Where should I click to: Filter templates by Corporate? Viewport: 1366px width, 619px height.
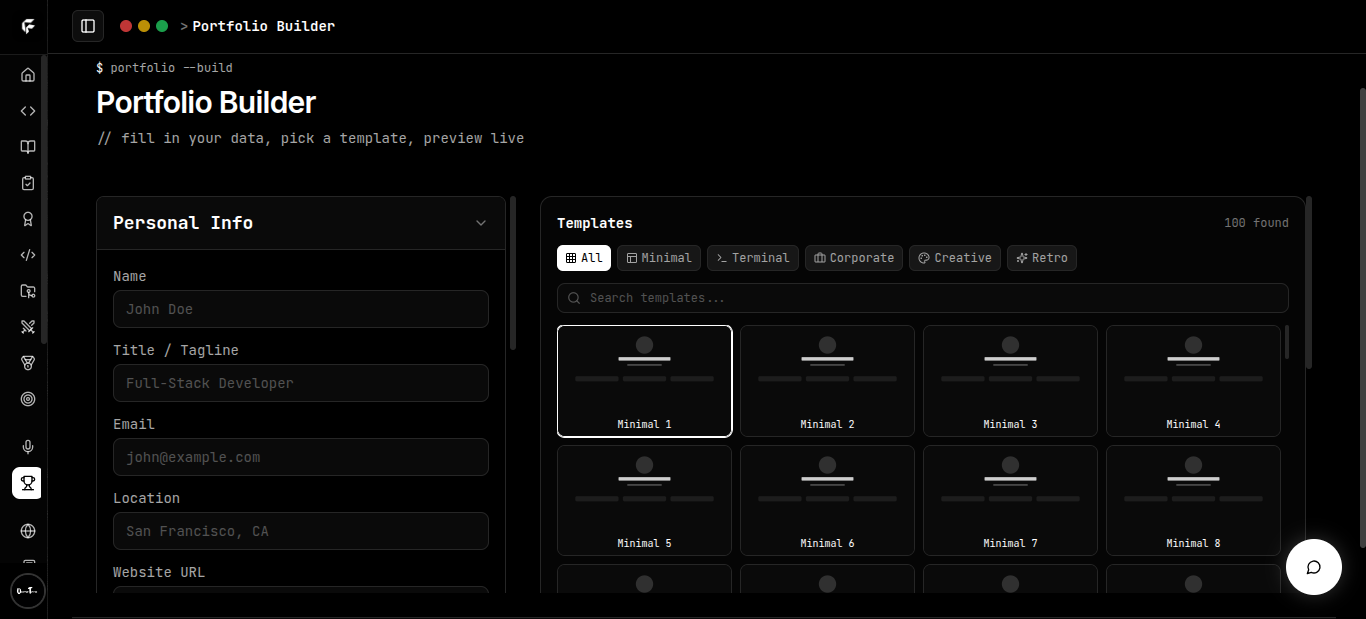854,258
